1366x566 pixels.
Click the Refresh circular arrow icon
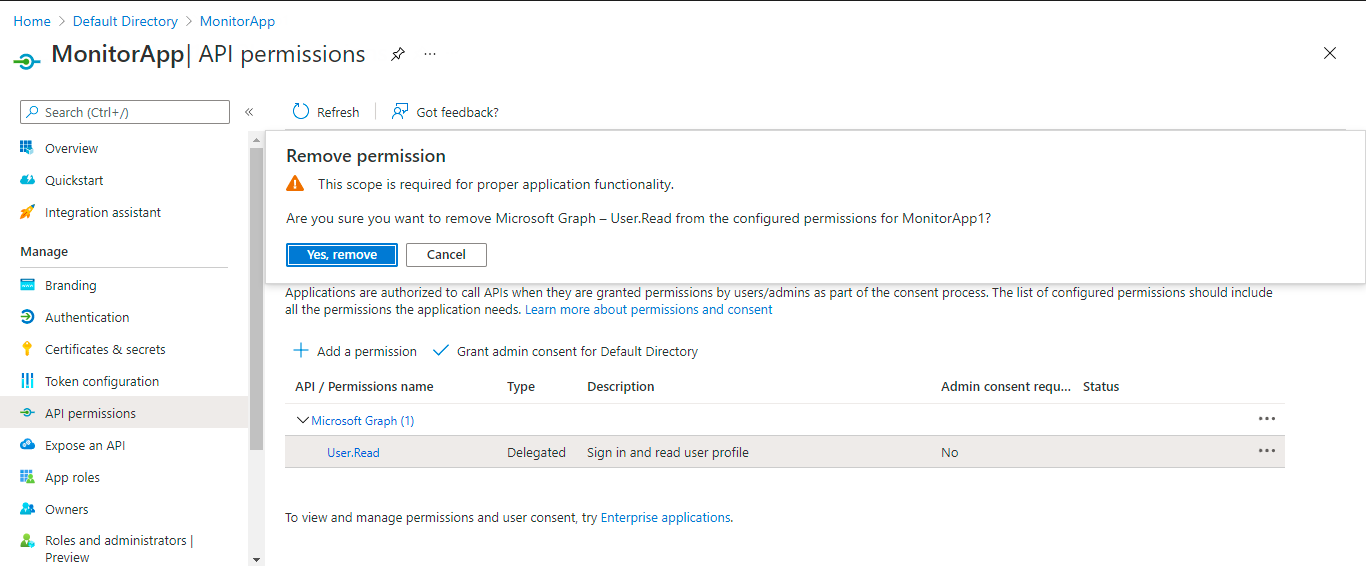tap(301, 112)
